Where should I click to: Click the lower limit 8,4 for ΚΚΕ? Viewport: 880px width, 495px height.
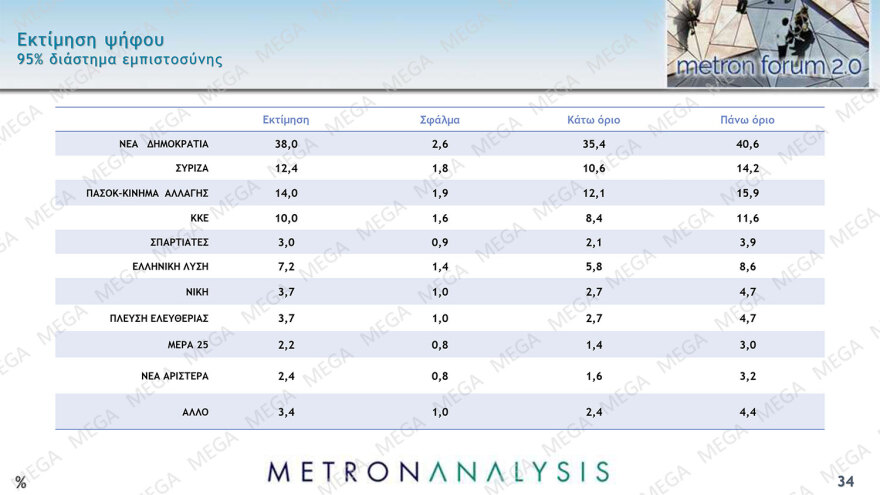[594, 218]
